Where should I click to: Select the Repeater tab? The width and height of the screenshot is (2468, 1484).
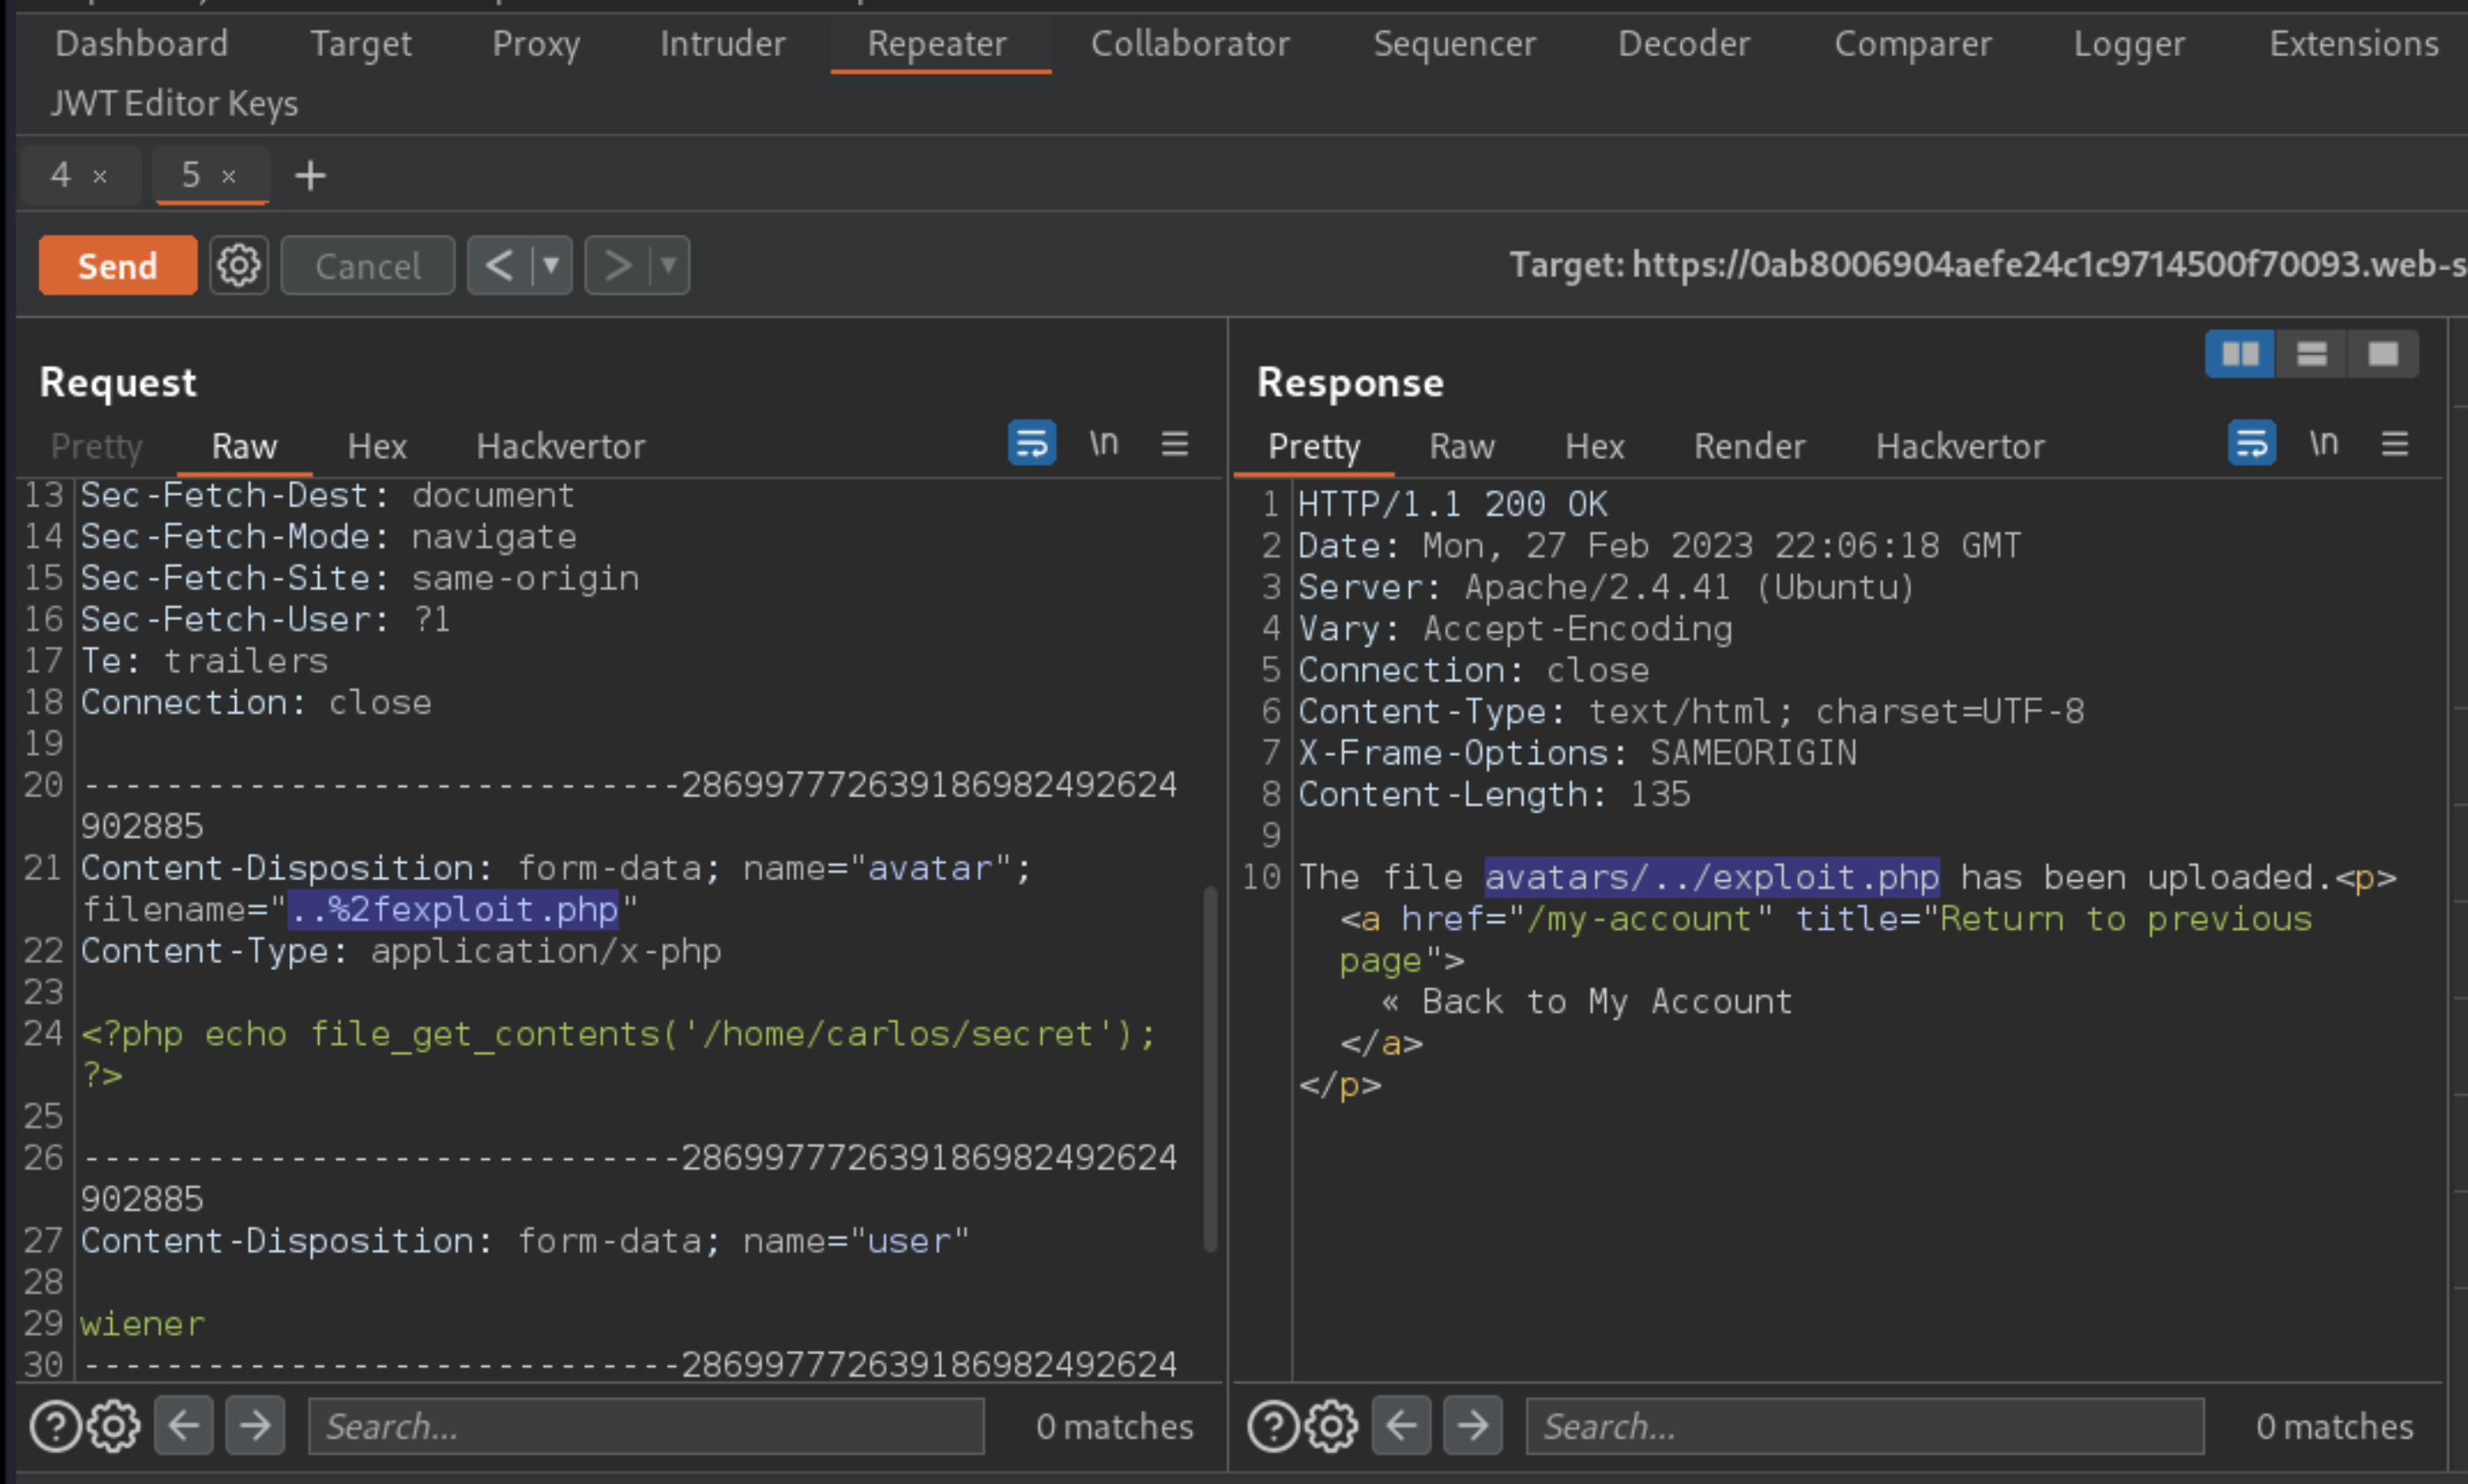[937, 44]
